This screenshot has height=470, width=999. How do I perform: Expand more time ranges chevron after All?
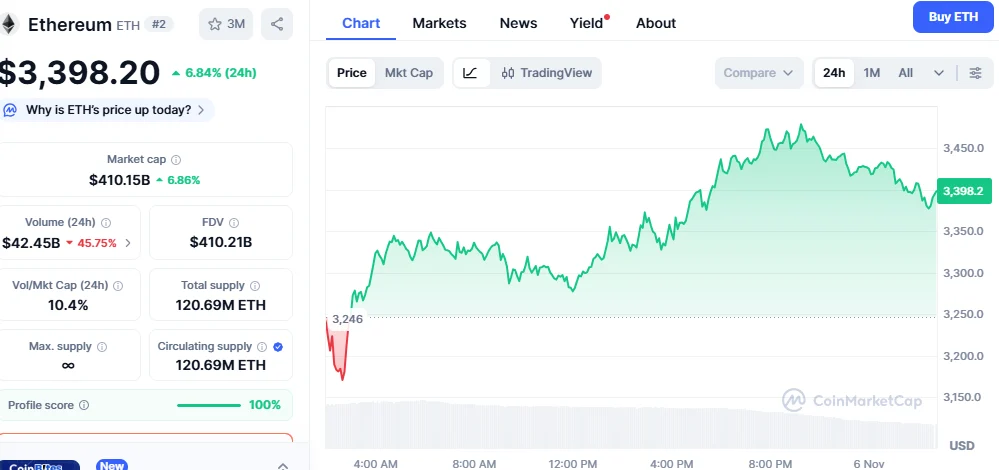pos(939,73)
